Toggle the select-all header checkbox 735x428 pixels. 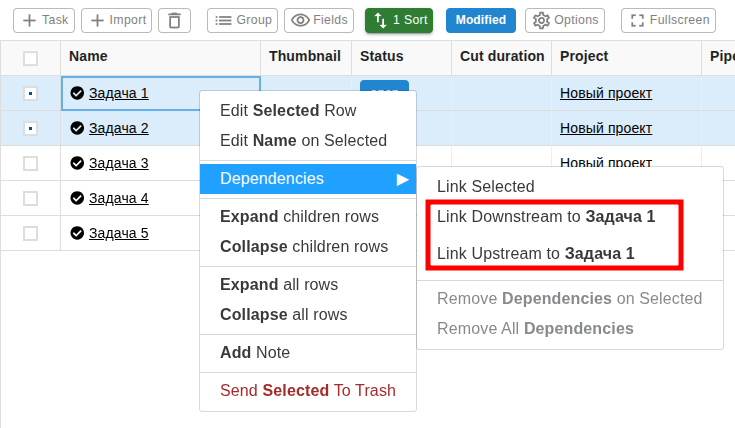pyautogui.click(x=30, y=57)
